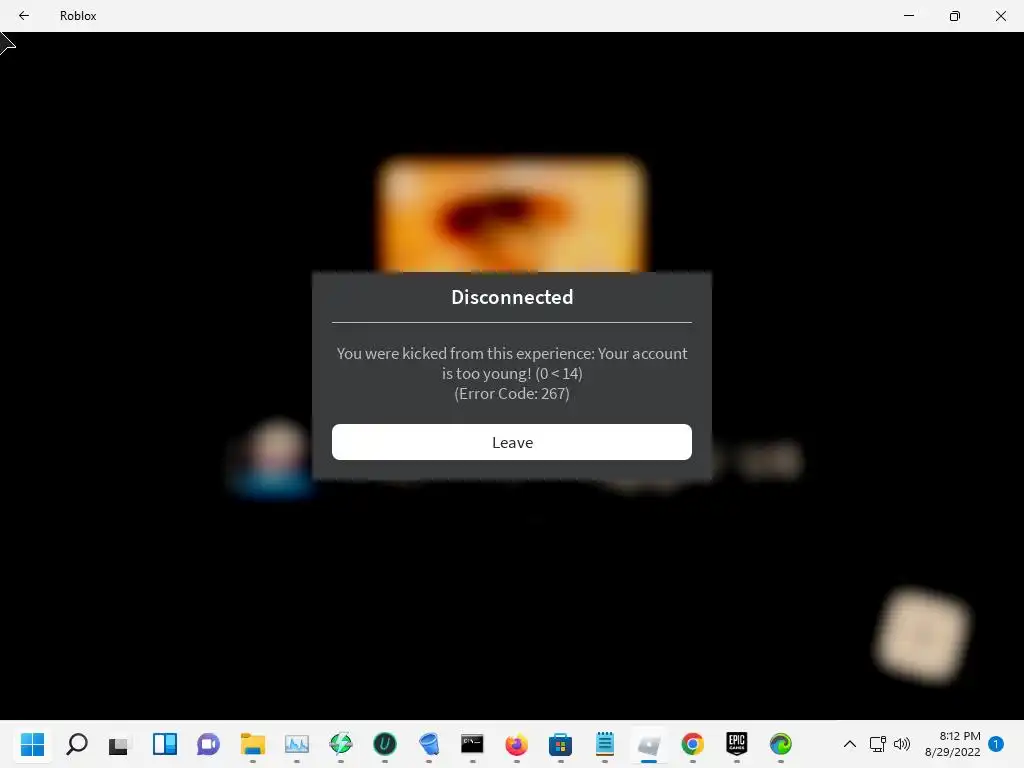Viewport: 1024px width, 768px height.
Task: Open the Widgets panel icon
Action: (165, 744)
